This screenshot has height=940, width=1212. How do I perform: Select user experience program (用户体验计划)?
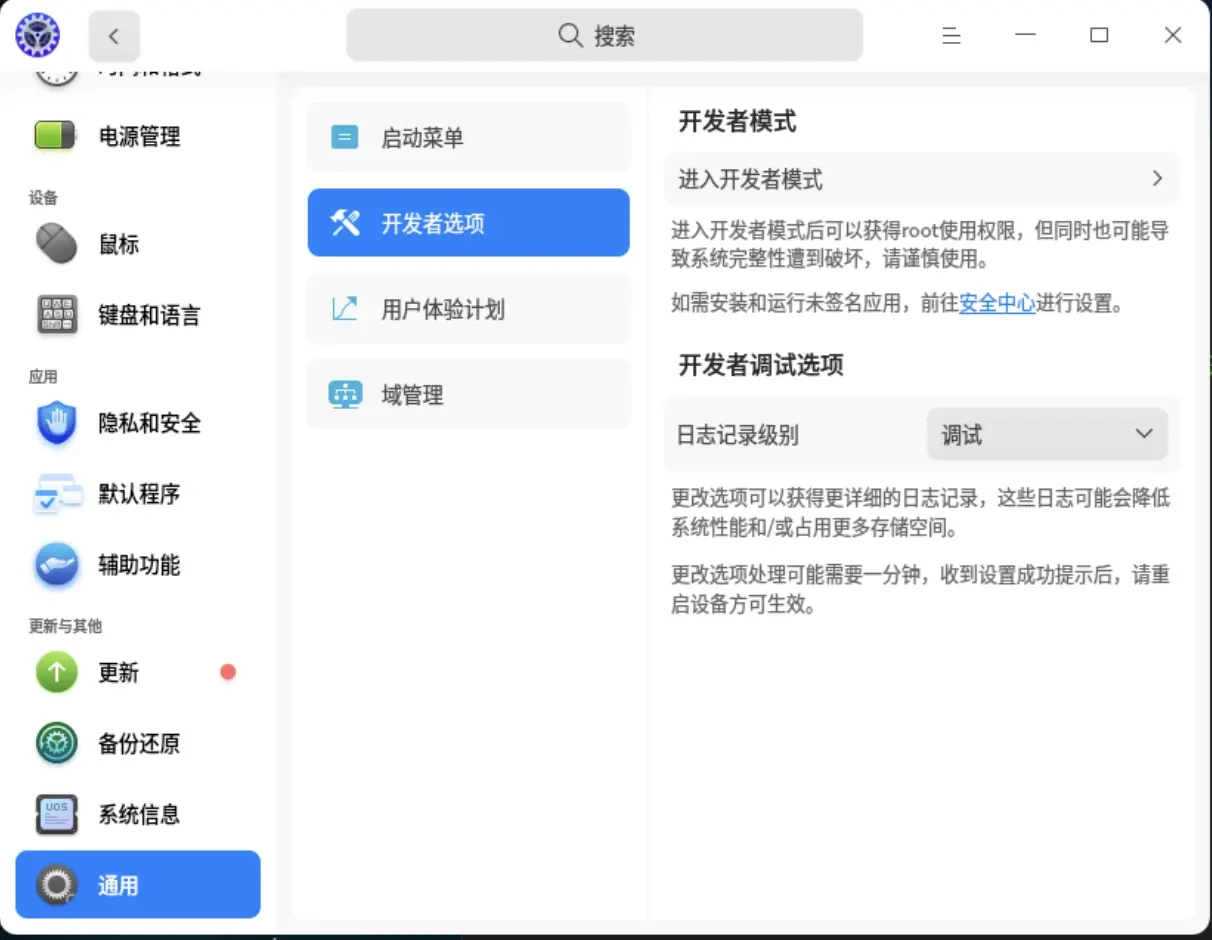[x=468, y=309]
